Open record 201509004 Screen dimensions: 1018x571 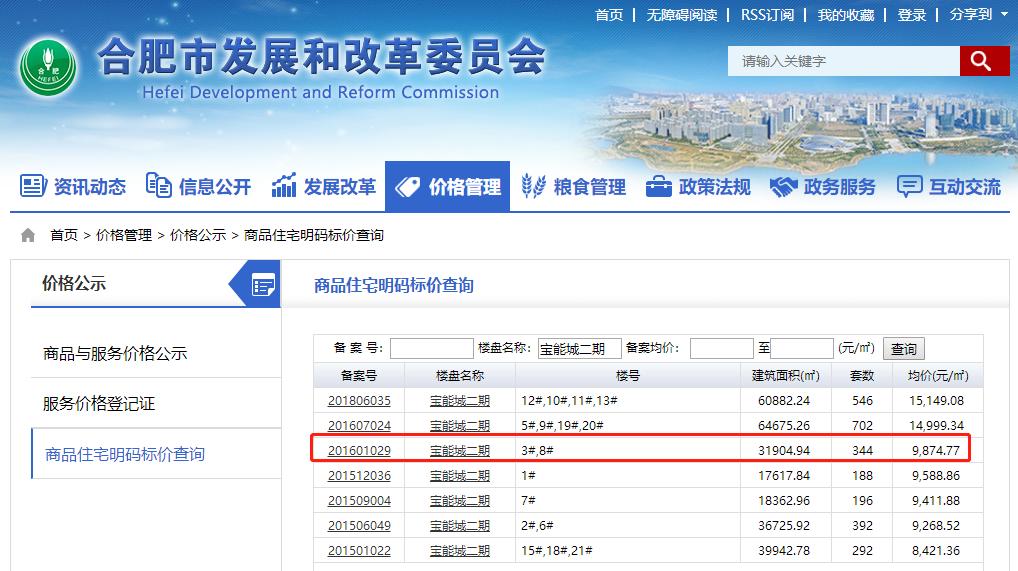(359, 501)
